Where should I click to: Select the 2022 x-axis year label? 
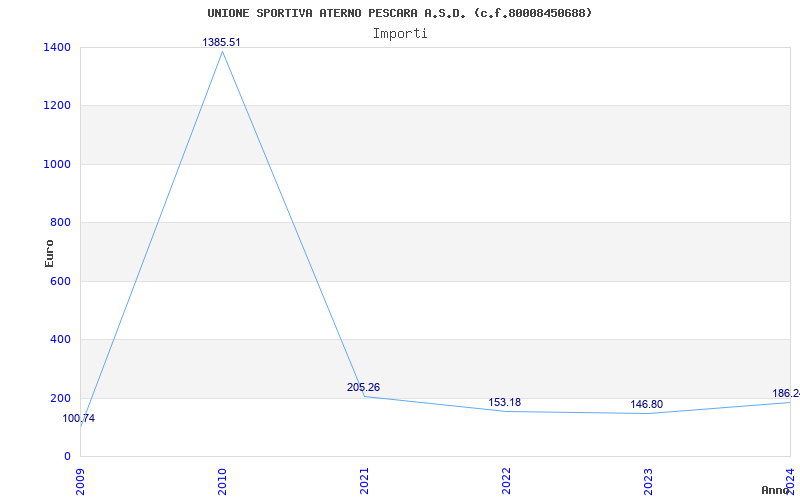point(506,481)
